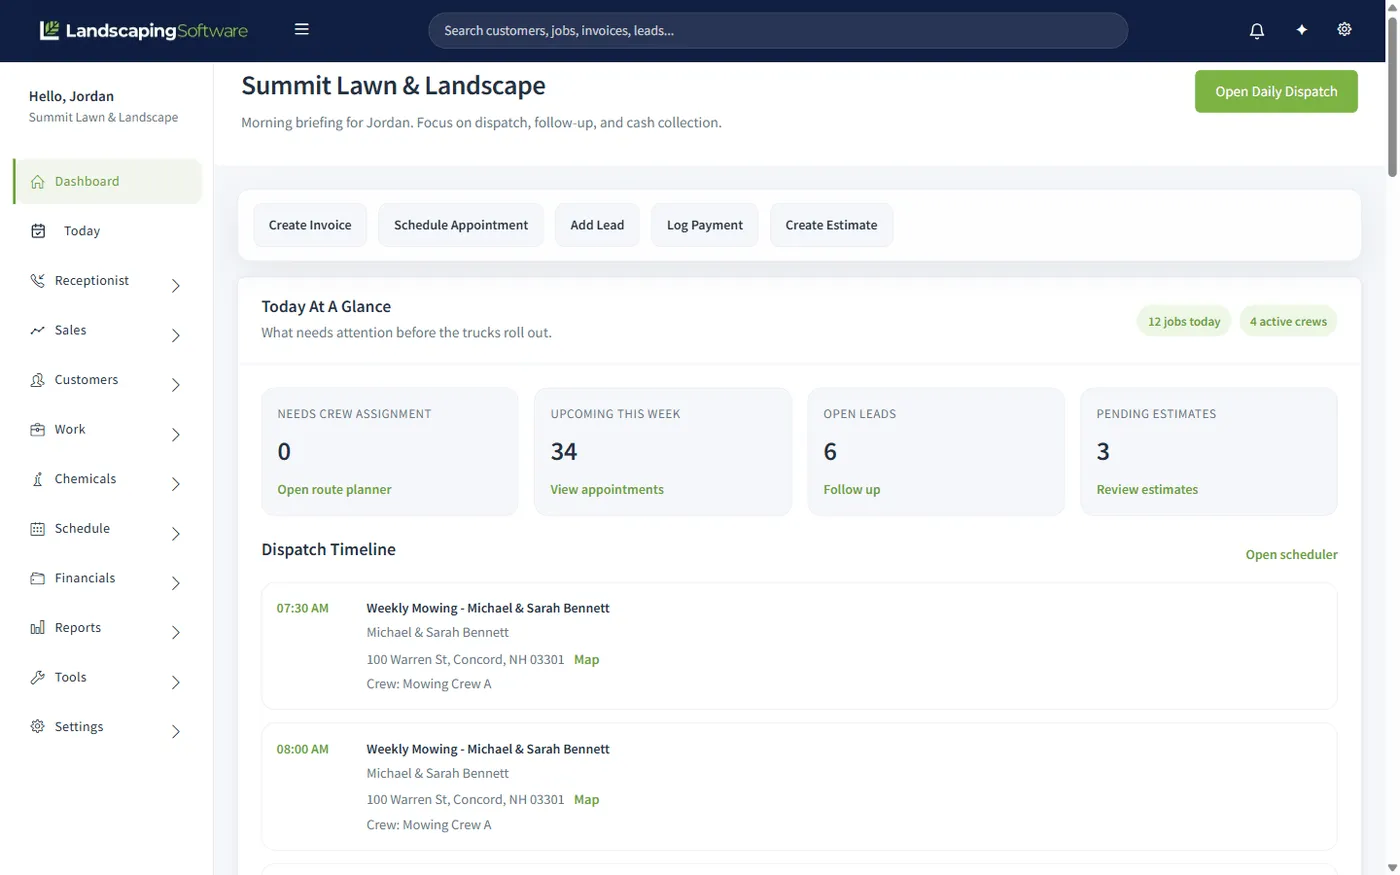Click Follow up under Open Leads
1400x875 pixels.
pos(852,489)
